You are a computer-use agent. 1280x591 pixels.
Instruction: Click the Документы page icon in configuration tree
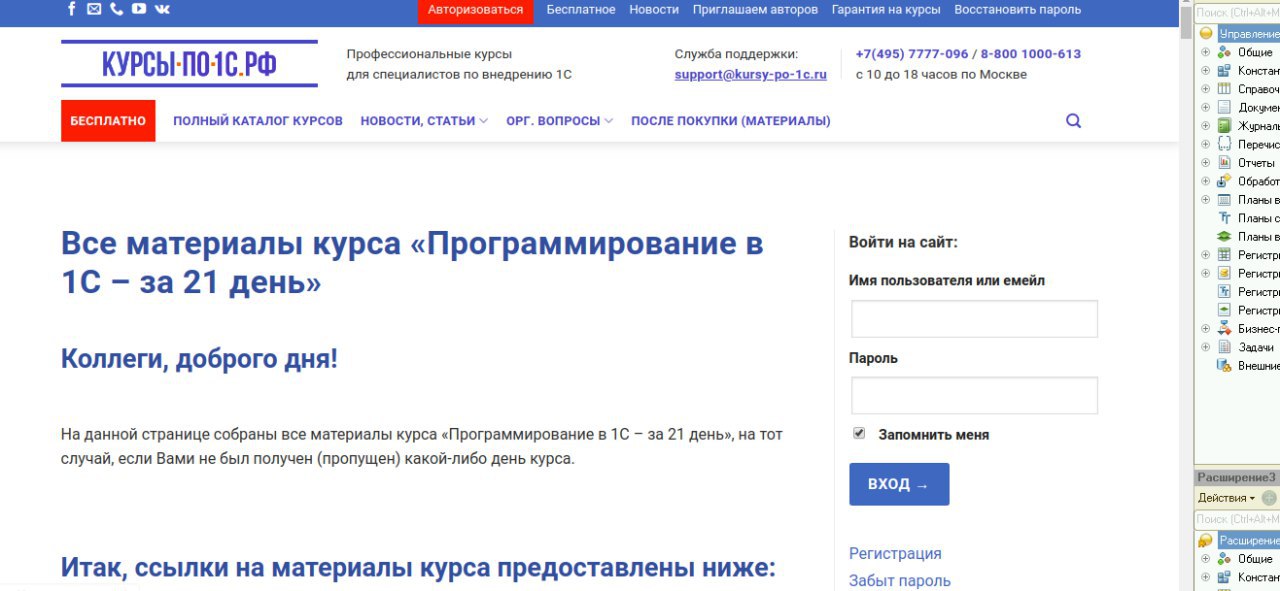point(1224,107)
